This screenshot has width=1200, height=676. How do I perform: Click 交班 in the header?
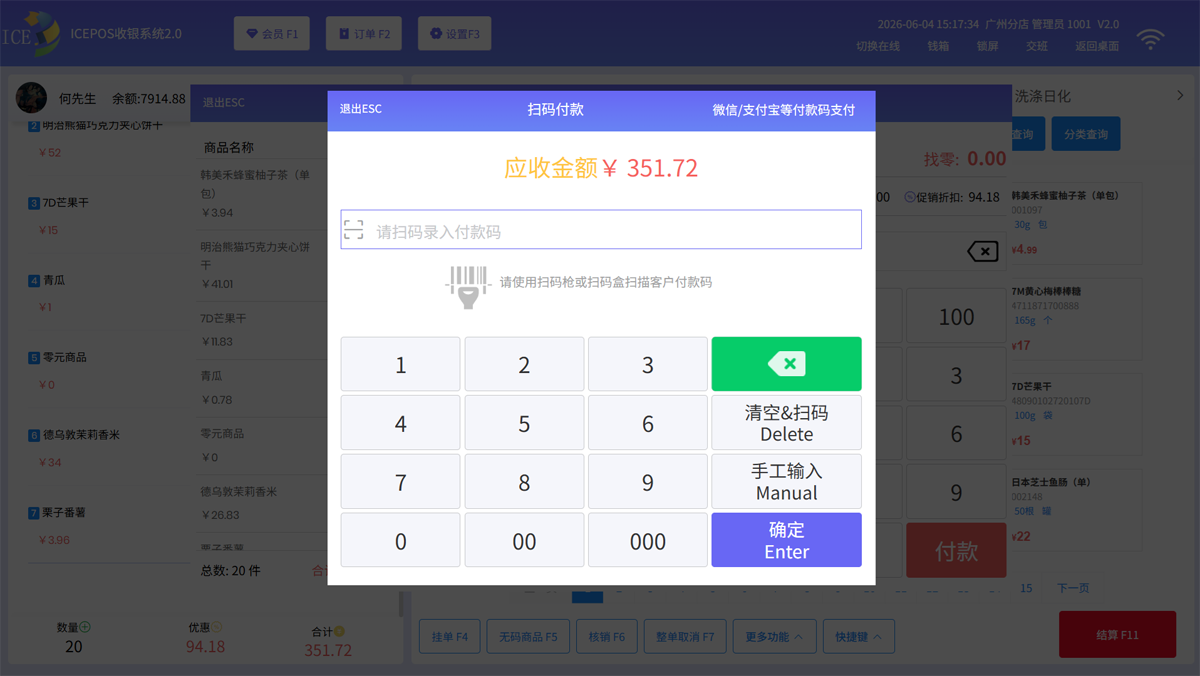[1037, 46]
